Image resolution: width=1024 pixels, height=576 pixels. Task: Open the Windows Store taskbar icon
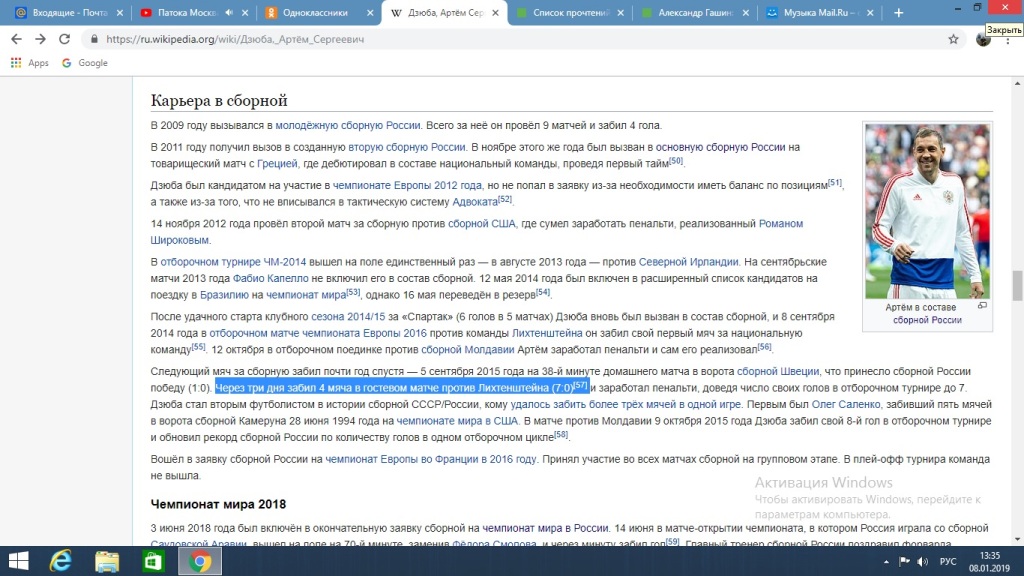pos(153,561)
